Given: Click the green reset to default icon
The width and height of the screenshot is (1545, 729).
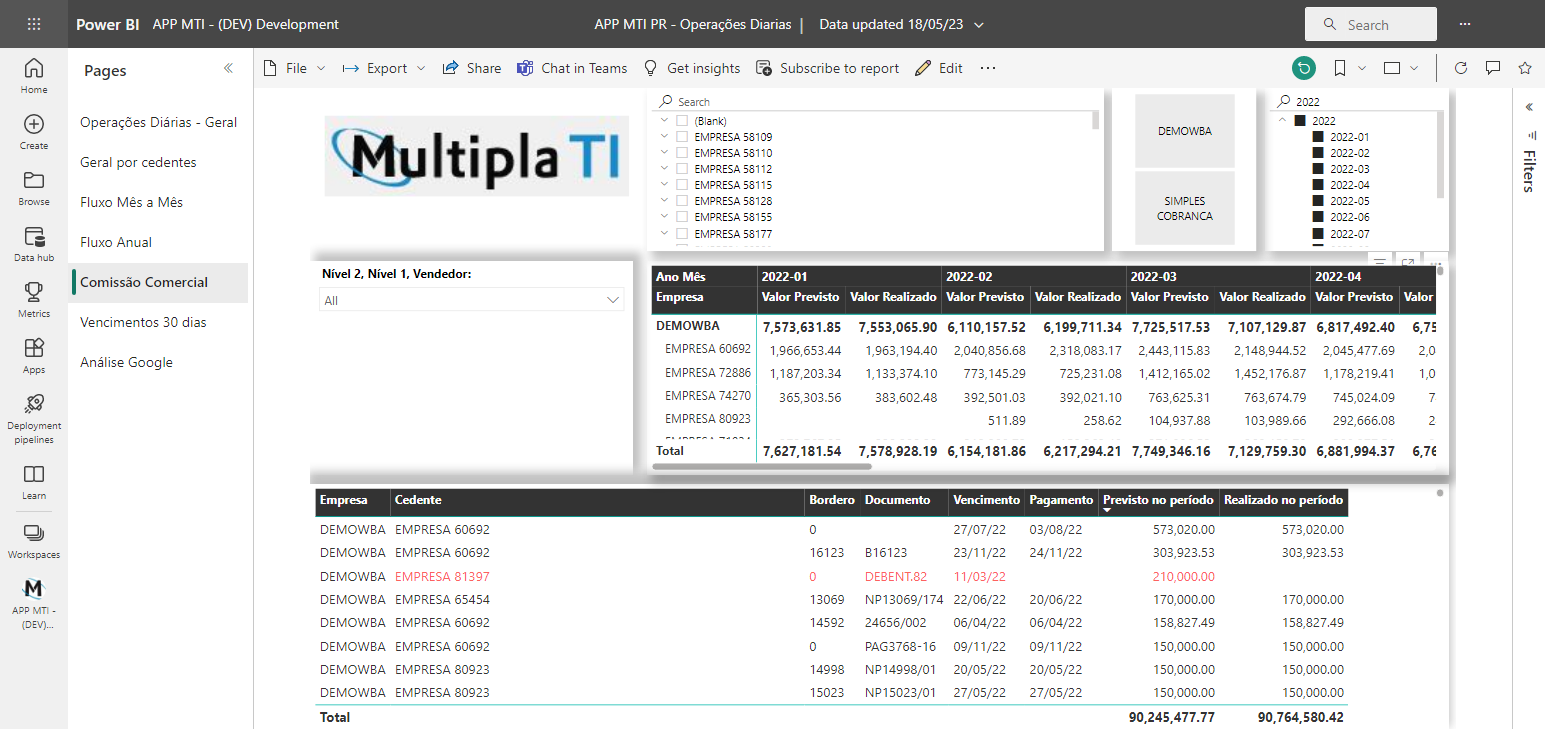Looking at the screenshot, I should pyautogui.click(x=1304, y=68).
